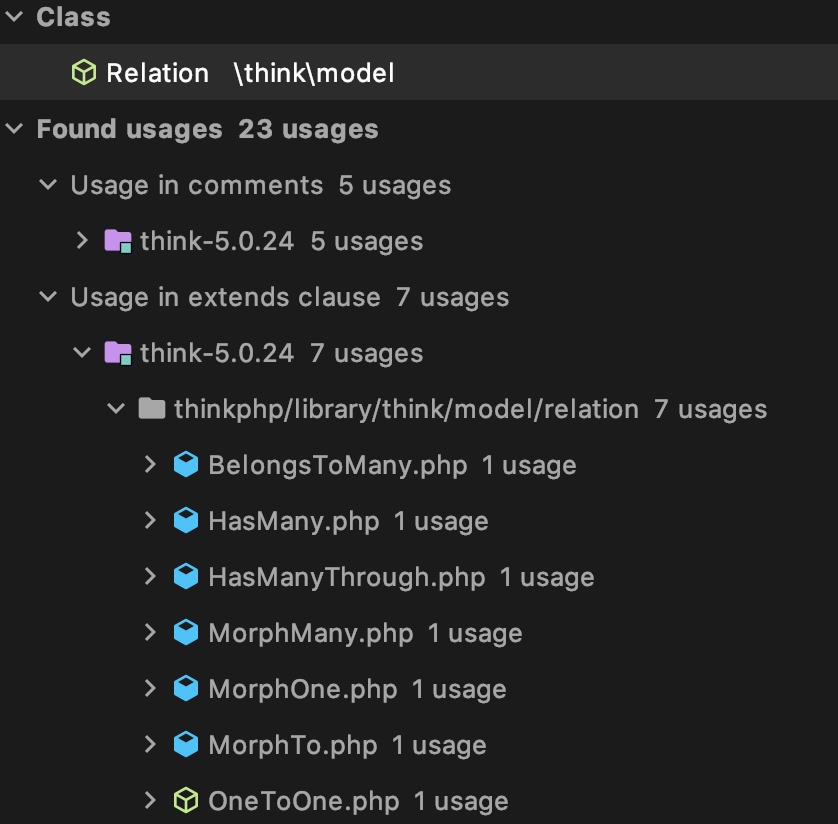Collapse Usage in extends clause group
The image size is (838, 824).
tap(48, 297)
